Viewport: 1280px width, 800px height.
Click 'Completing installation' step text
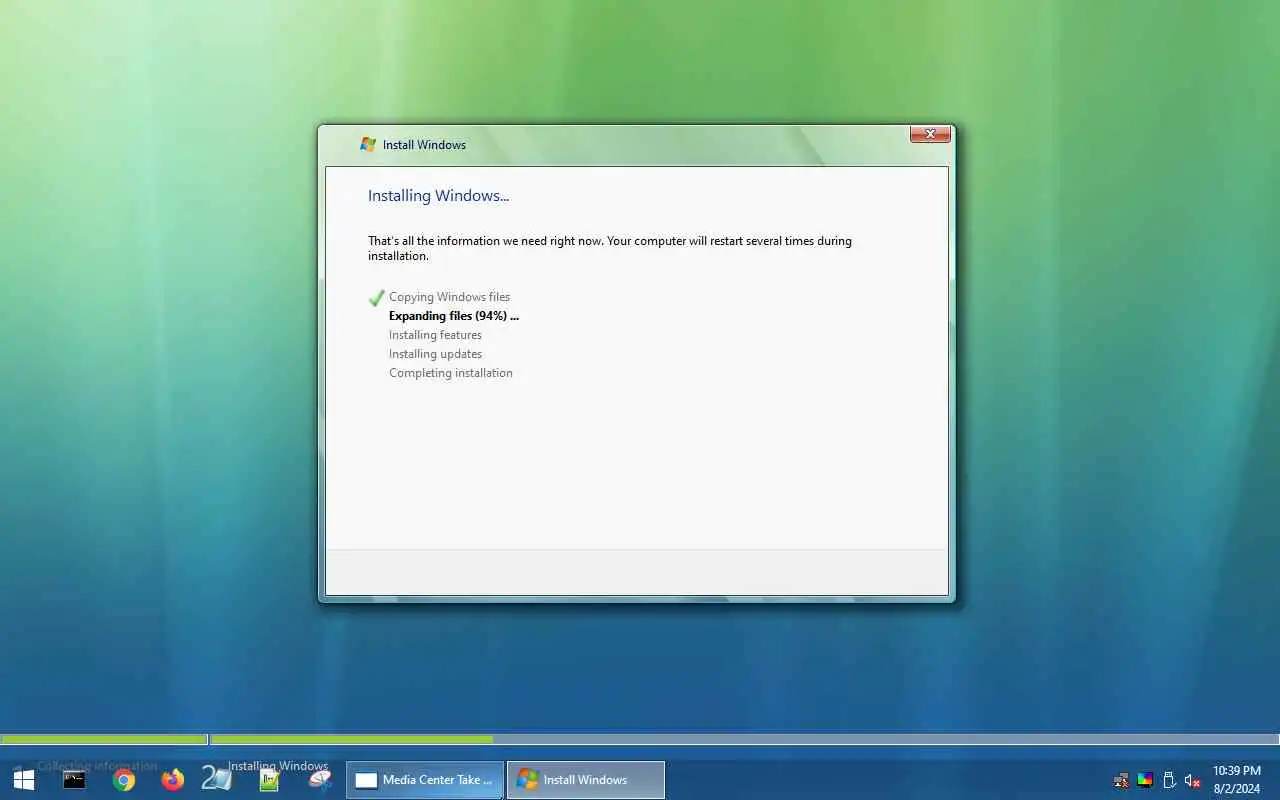(451, 373)
